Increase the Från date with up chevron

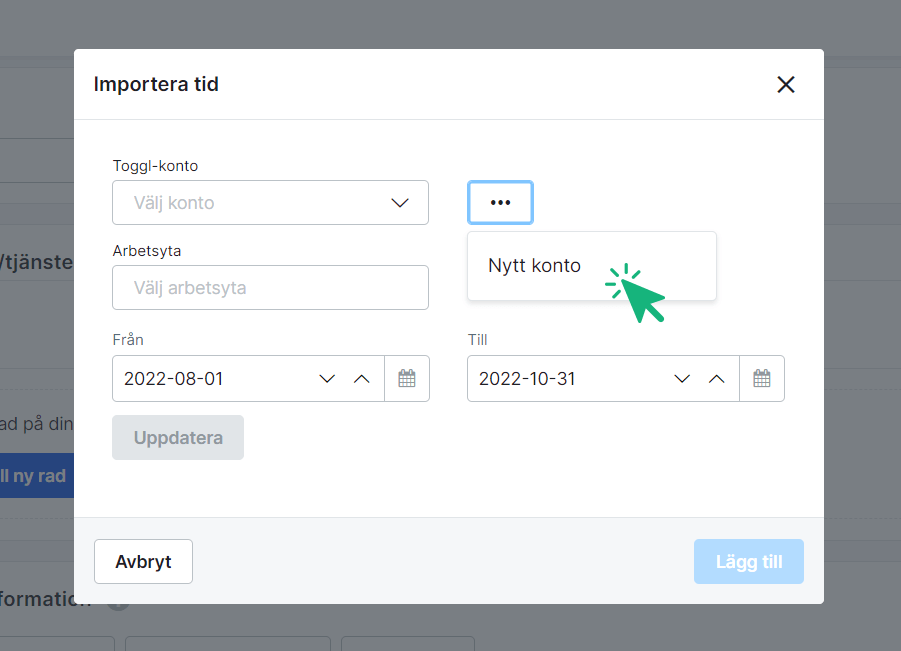(362, 379)
